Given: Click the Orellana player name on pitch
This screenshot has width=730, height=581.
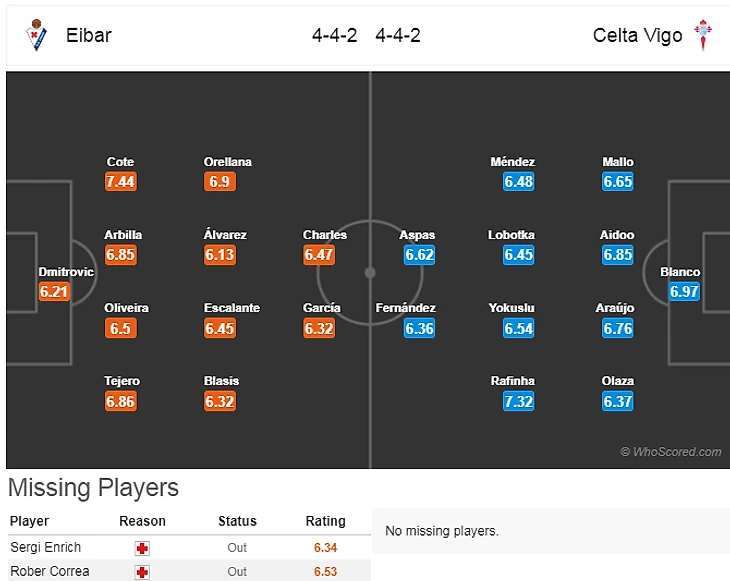Looking at the screenshot, I should pos(228,162).
